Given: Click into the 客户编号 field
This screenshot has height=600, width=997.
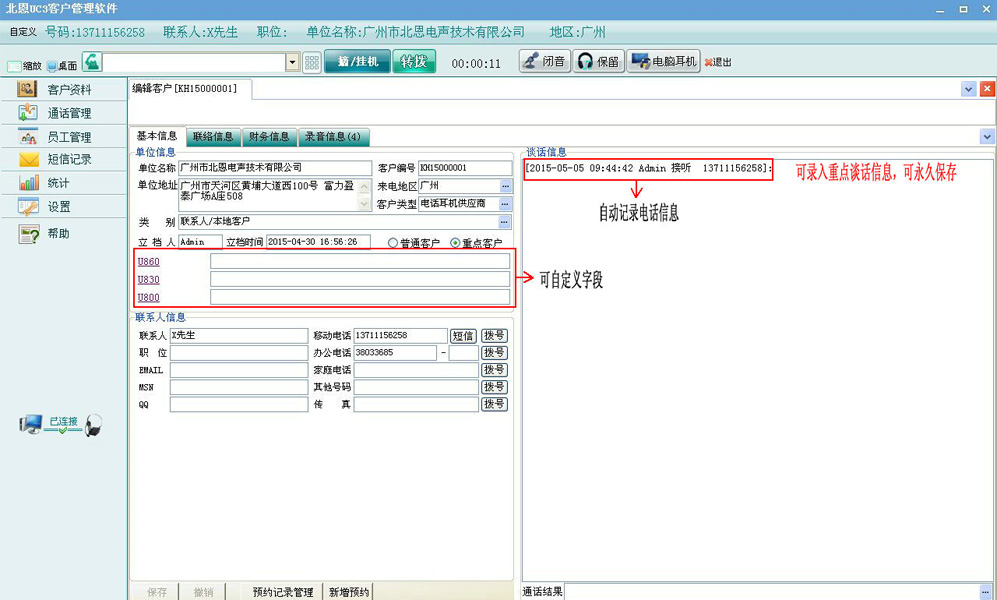Looking at the screenshot, I should (x=465, y=168).
